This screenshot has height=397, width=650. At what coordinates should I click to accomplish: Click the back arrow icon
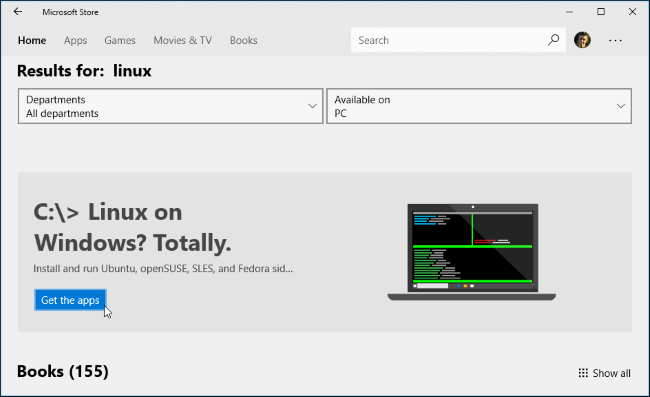pos(18,12)
